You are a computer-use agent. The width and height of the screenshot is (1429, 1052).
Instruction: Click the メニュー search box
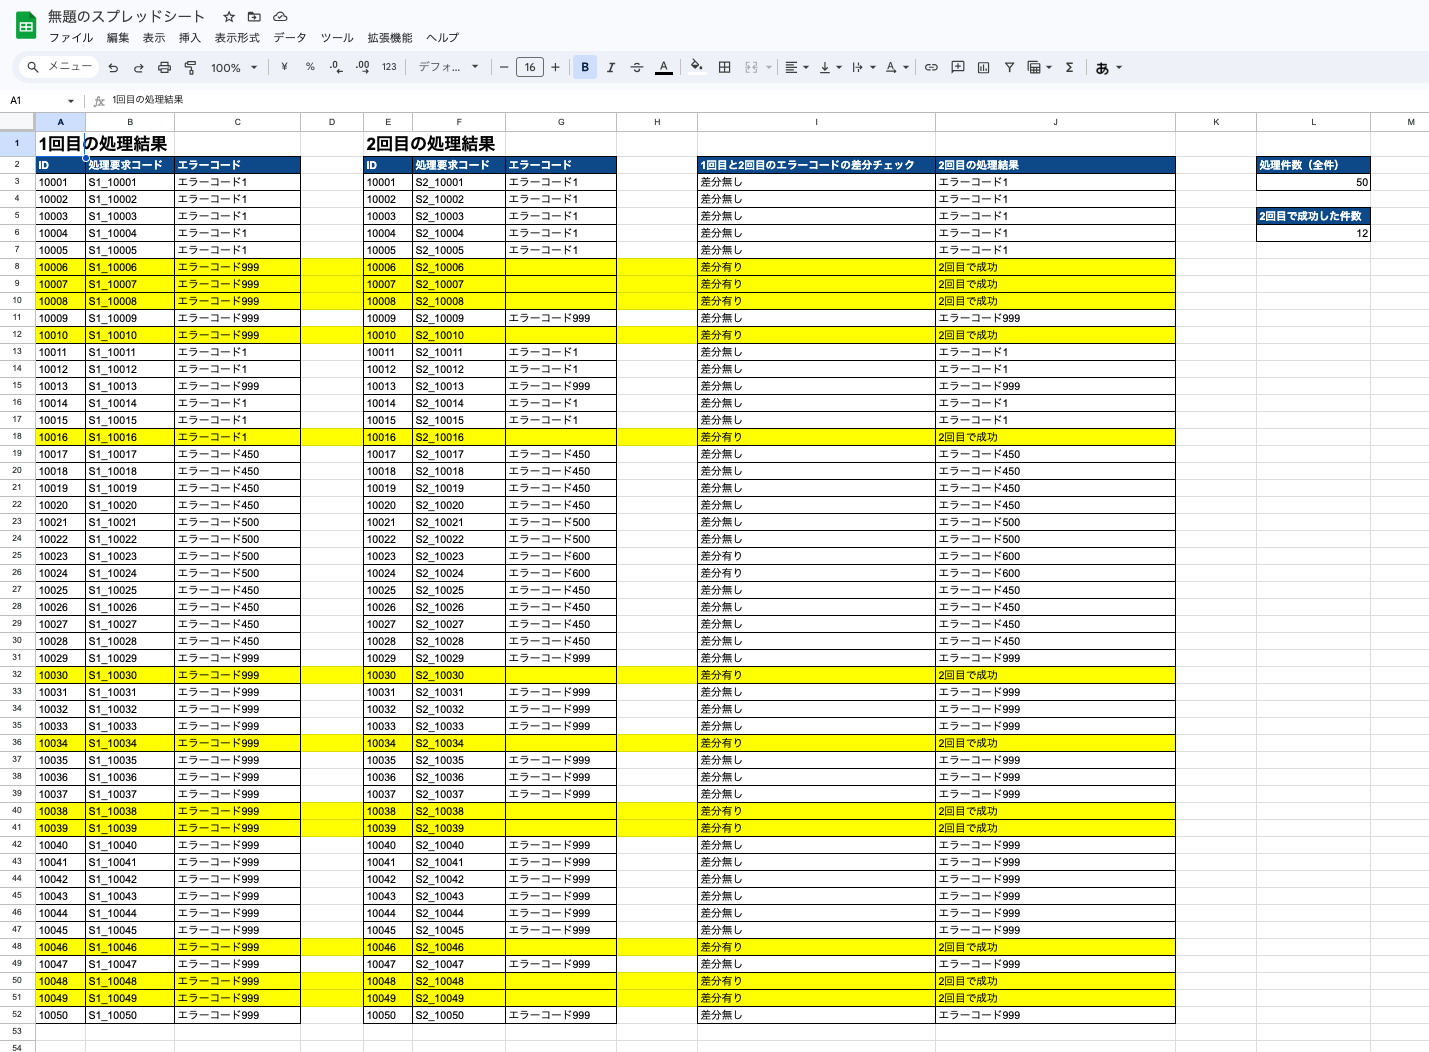[x=60, y=67]
